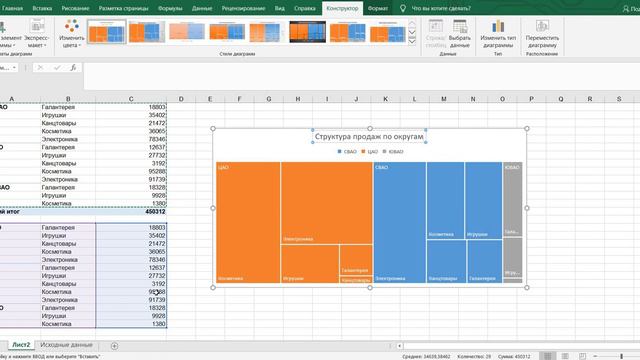Add a new sheet with plus icon
This screenshot has height=360, width=640.
pos(115,346)
